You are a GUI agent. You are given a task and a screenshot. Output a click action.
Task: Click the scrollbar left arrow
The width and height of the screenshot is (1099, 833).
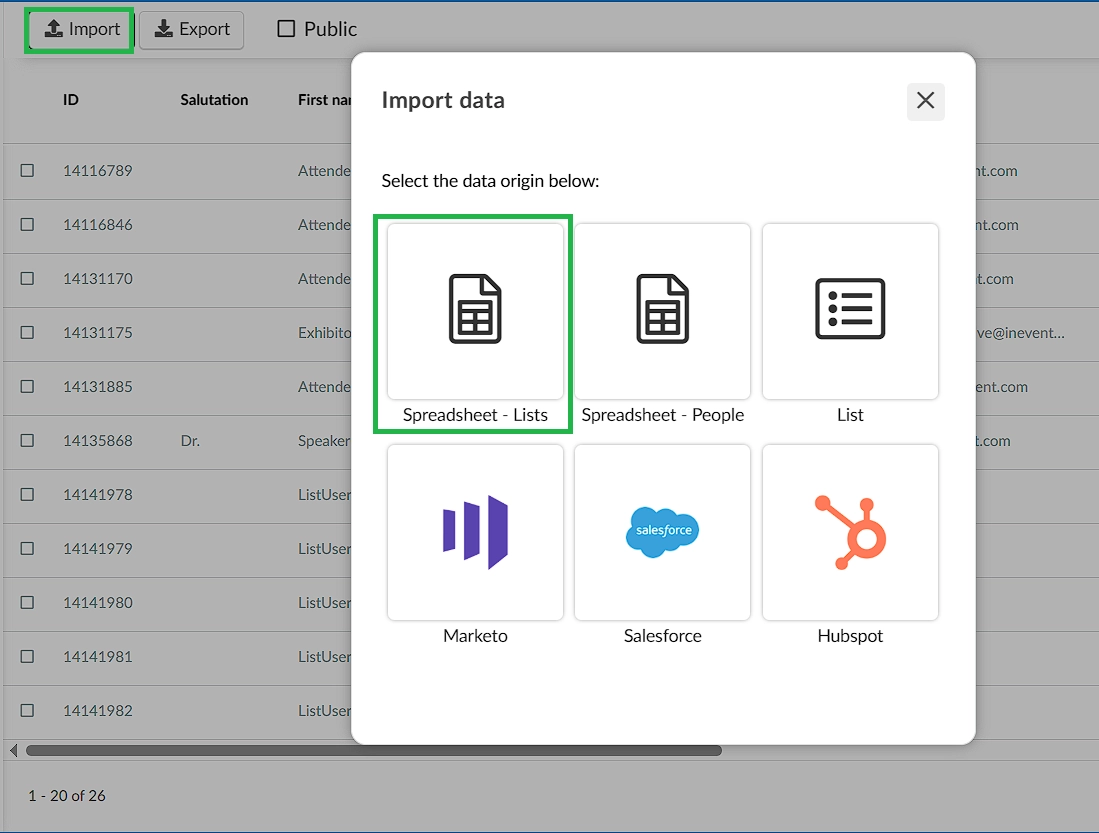coord(13,750)
